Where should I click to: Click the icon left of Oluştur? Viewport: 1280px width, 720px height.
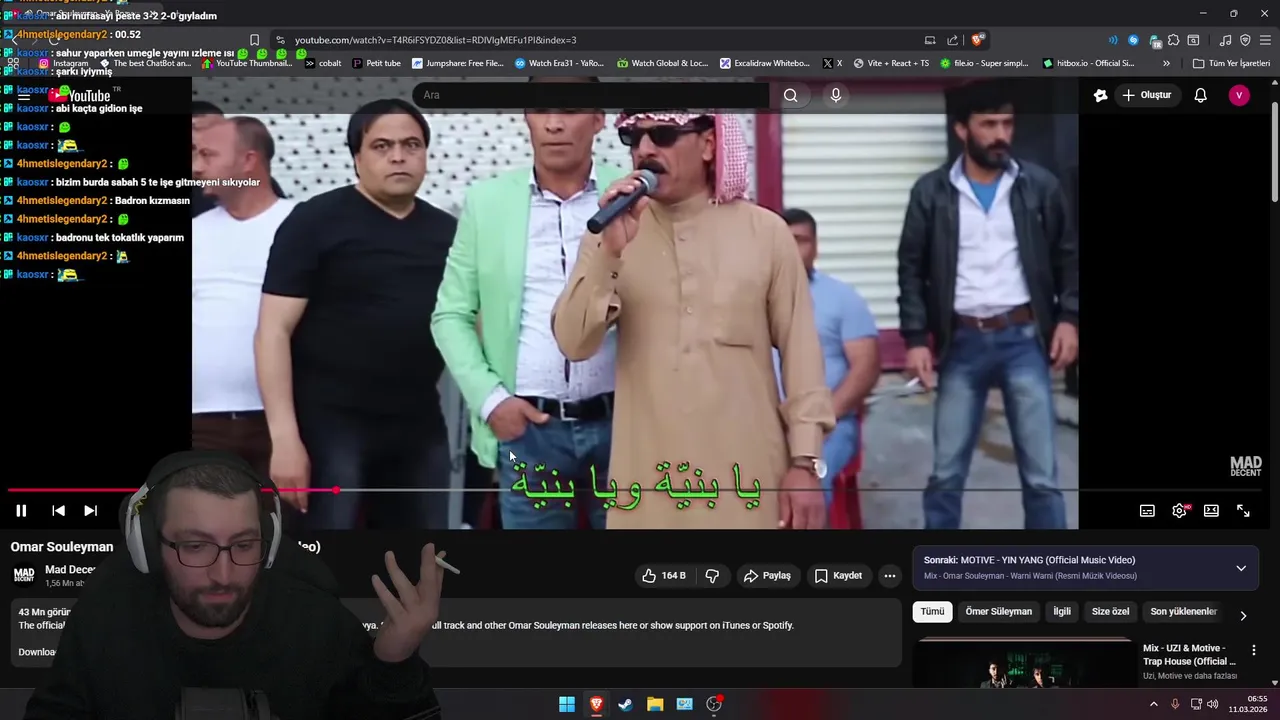pos(1101,95)
